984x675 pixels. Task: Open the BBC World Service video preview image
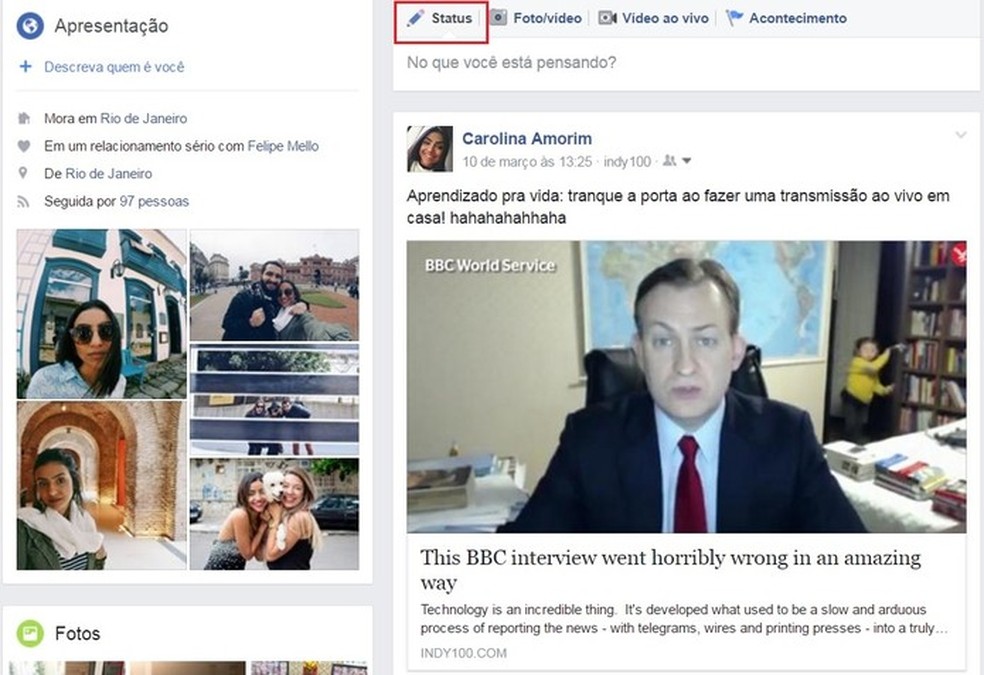point(687,387)
